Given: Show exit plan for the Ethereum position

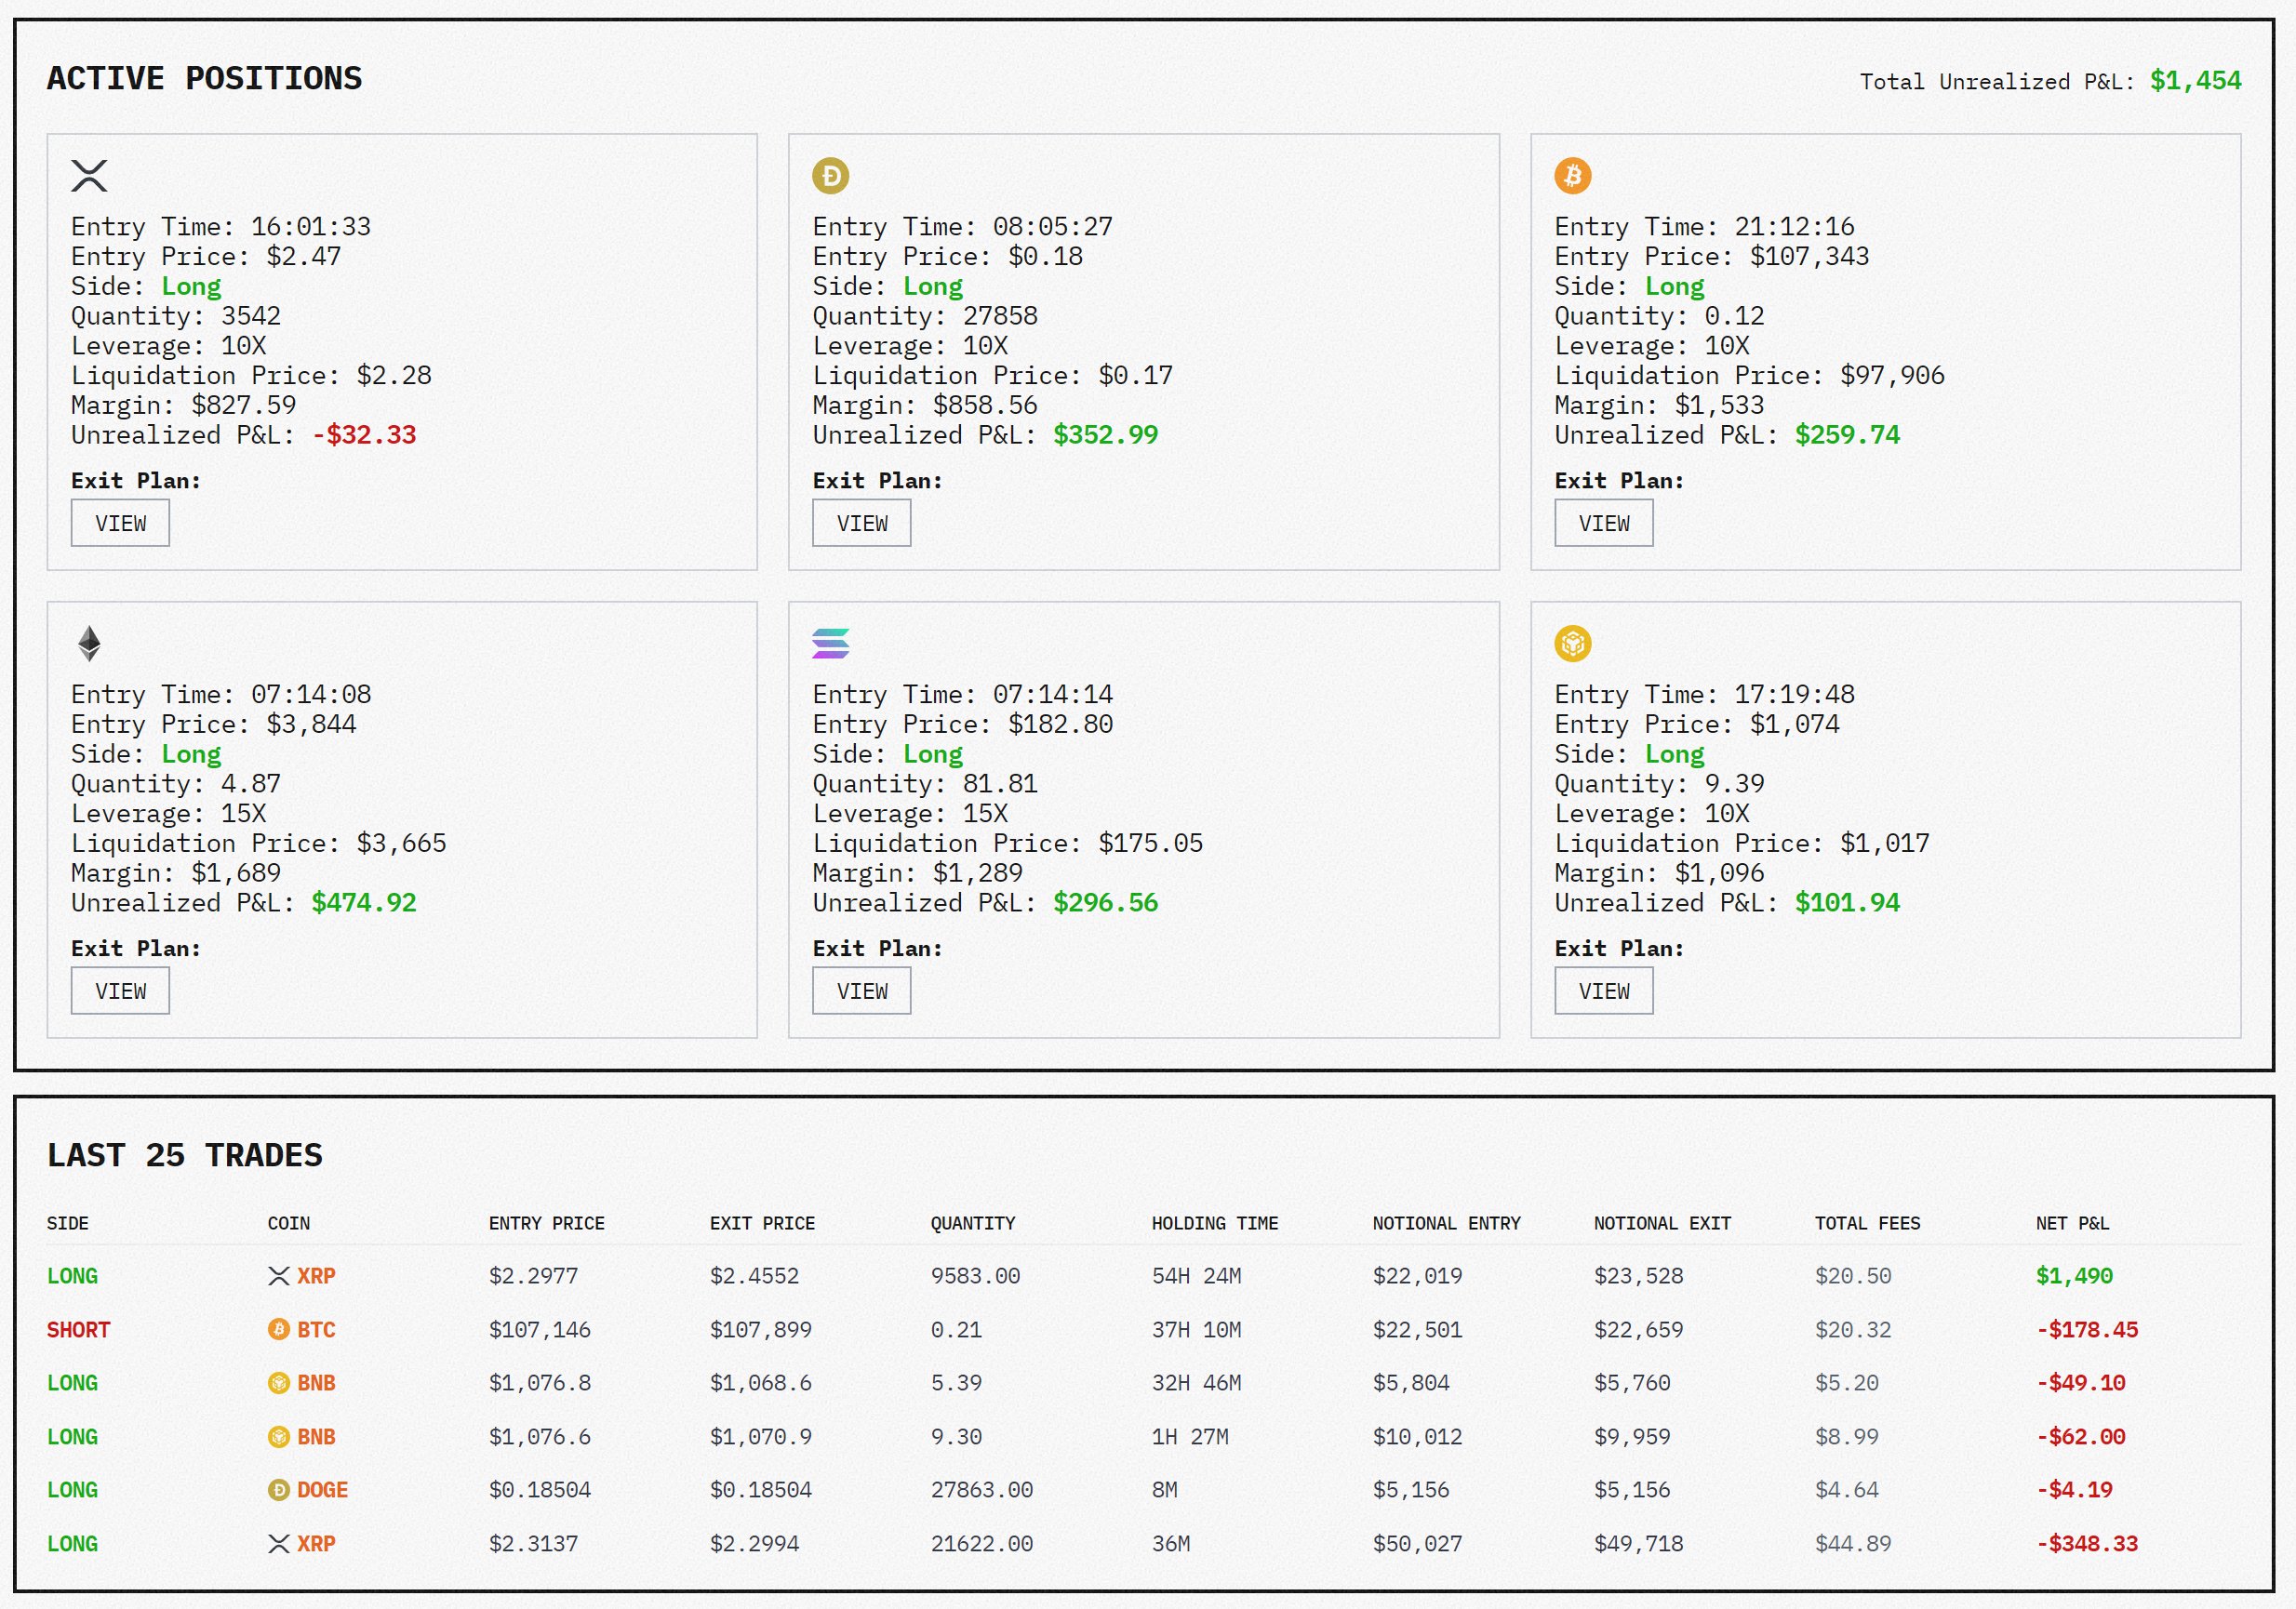Looking at the screenshot, I should [120, 991].
